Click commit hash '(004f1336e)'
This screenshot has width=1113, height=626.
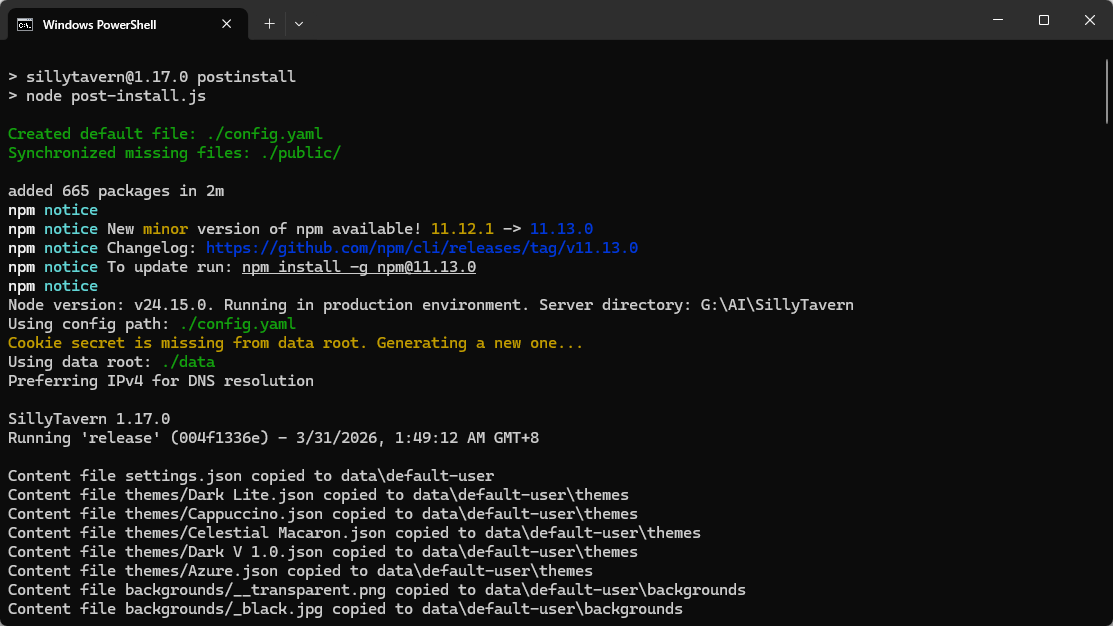(x=219, y=439)
